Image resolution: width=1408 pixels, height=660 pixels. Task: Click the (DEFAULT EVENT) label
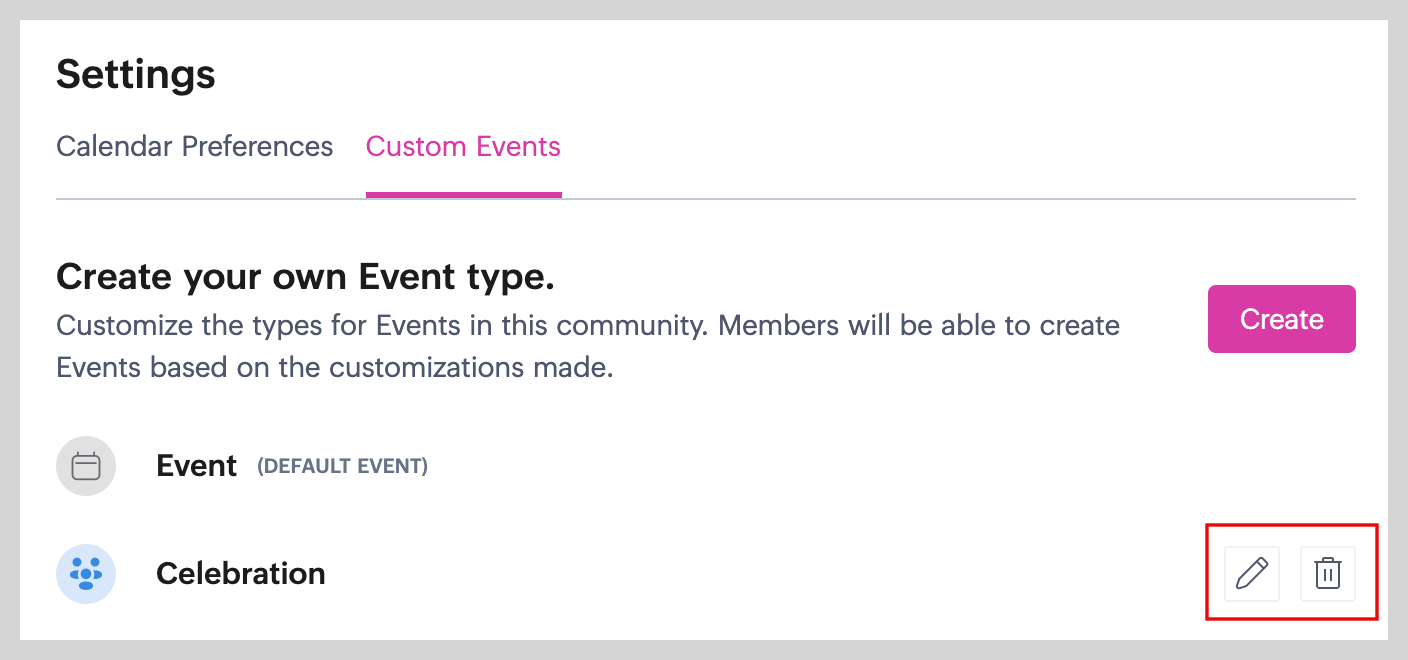[x=343, y=467]
